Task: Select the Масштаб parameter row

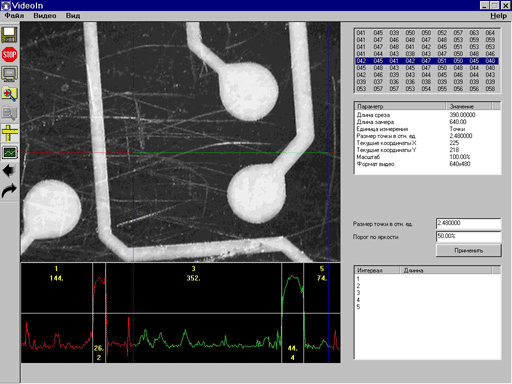Action: click(x=427, y=157)
